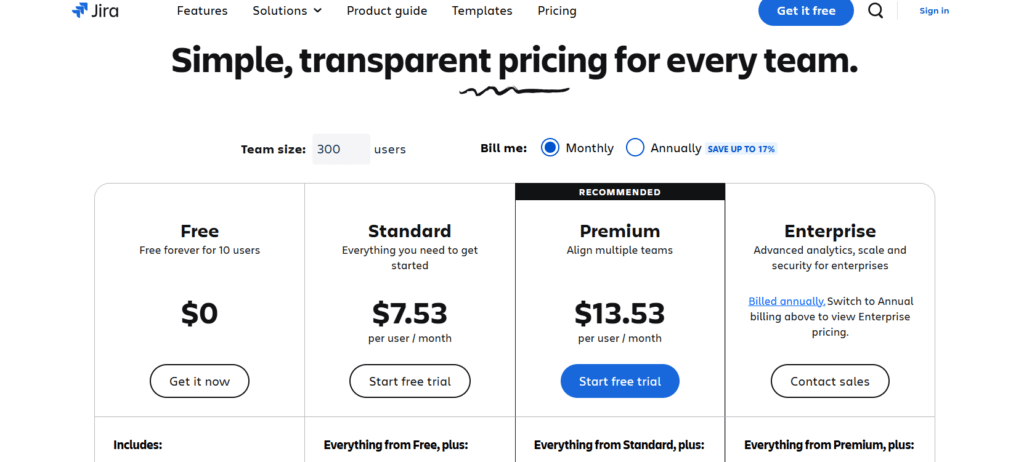Start free trial for Standard plan
This screenshot has width=1024, height=462.
[x=409, y=381]
